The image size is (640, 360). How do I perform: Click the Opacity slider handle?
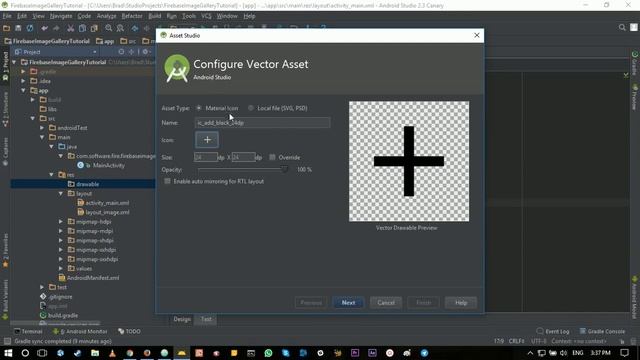tap(284, 169)
